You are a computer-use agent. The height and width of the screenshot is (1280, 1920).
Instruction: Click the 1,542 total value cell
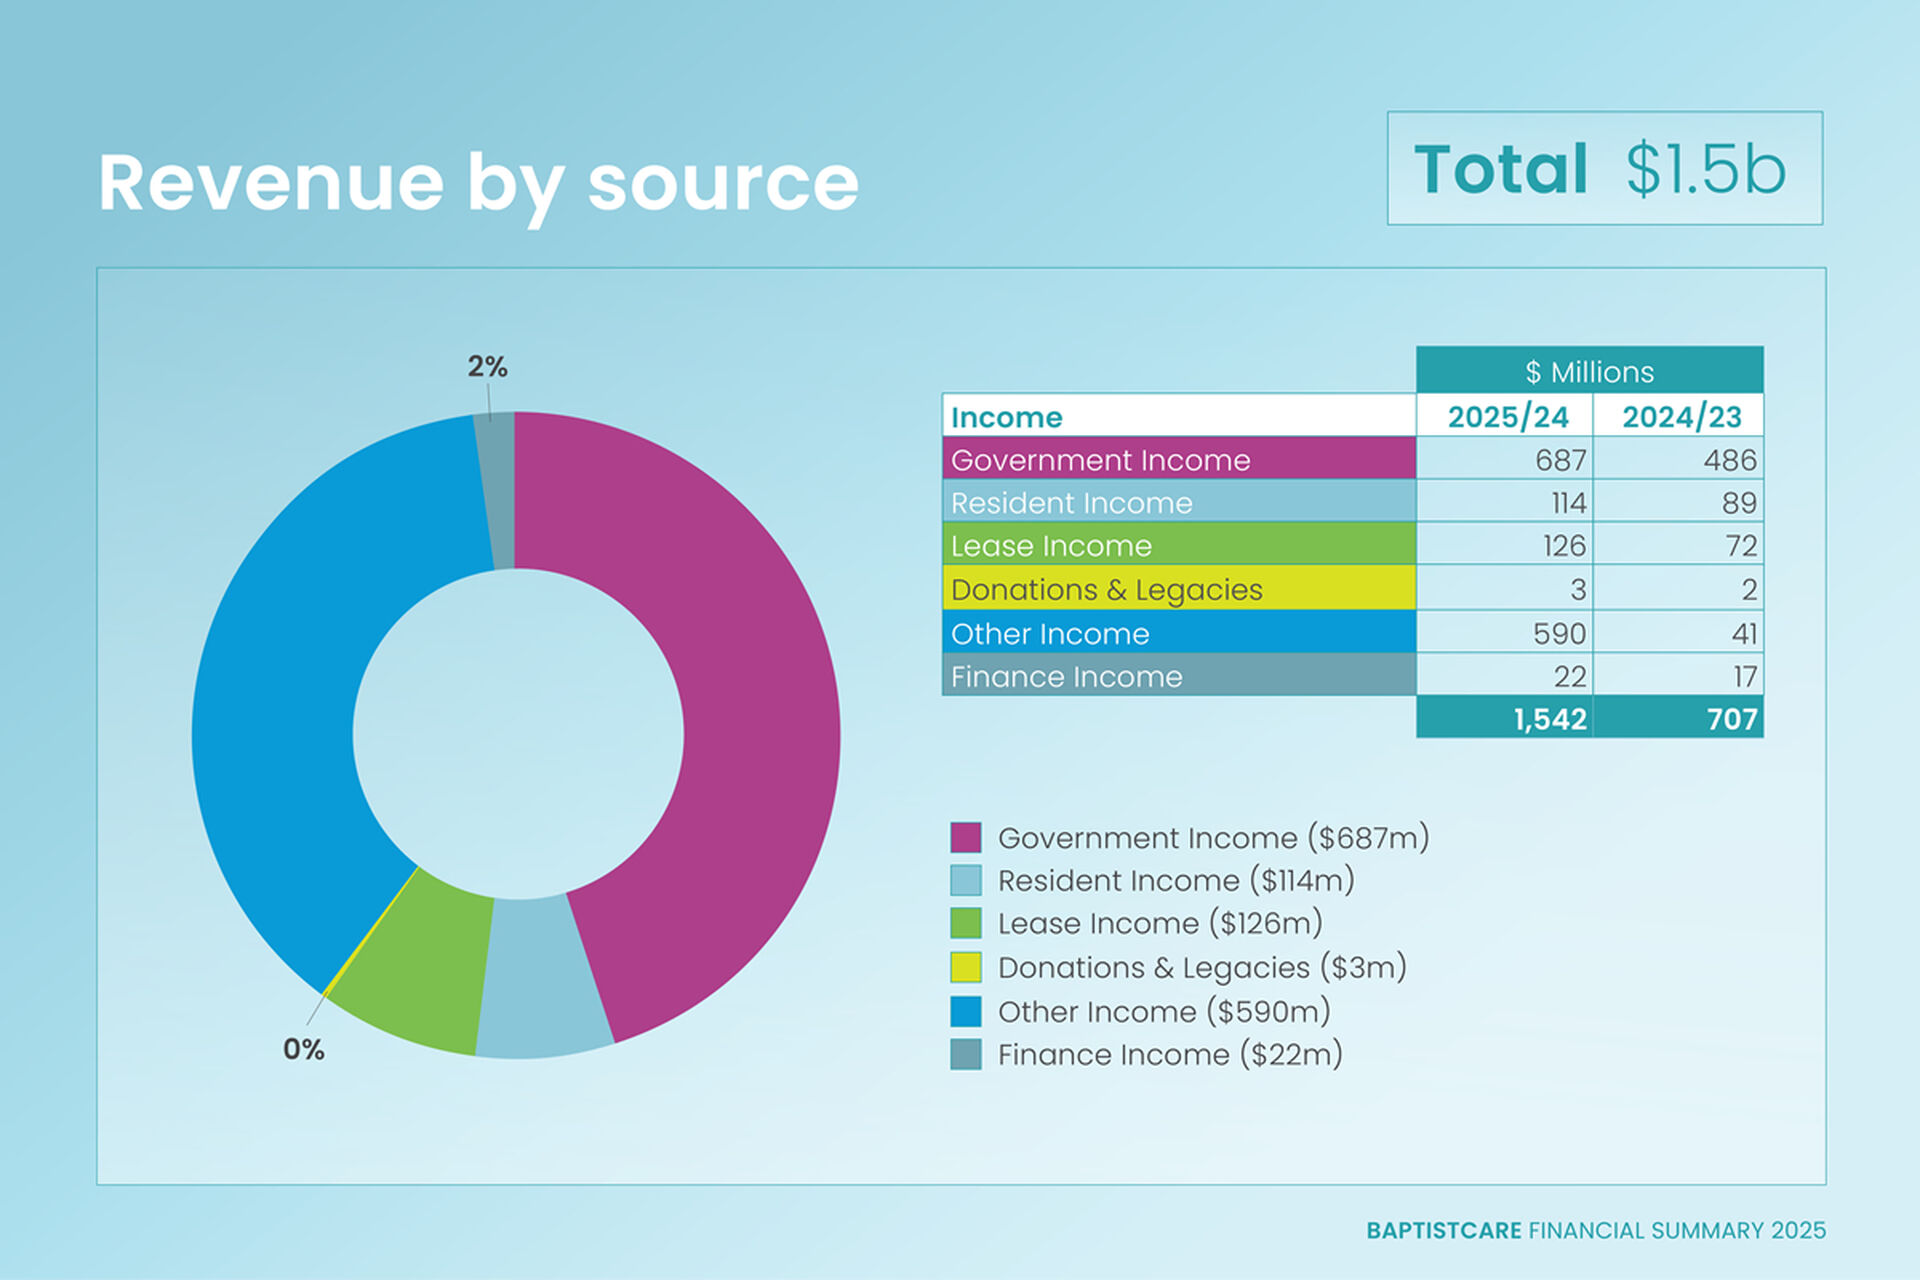point(1549,719)
